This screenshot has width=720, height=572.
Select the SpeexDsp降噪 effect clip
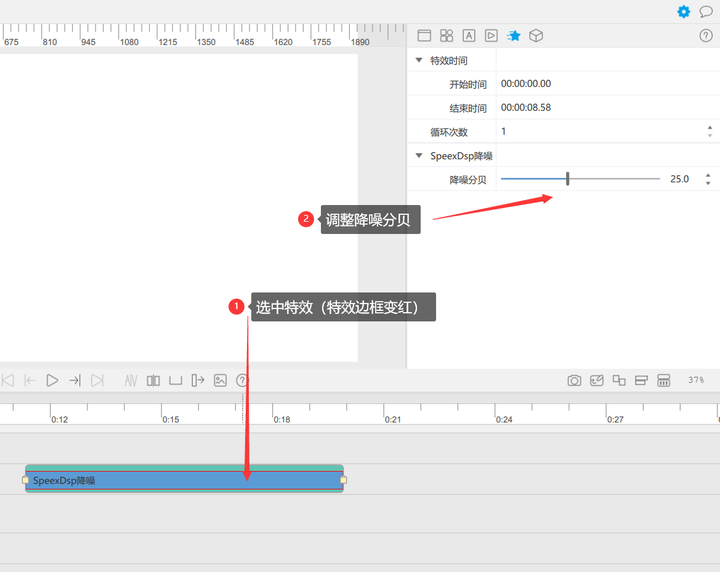pyautogui.click(x=184, y=480)
